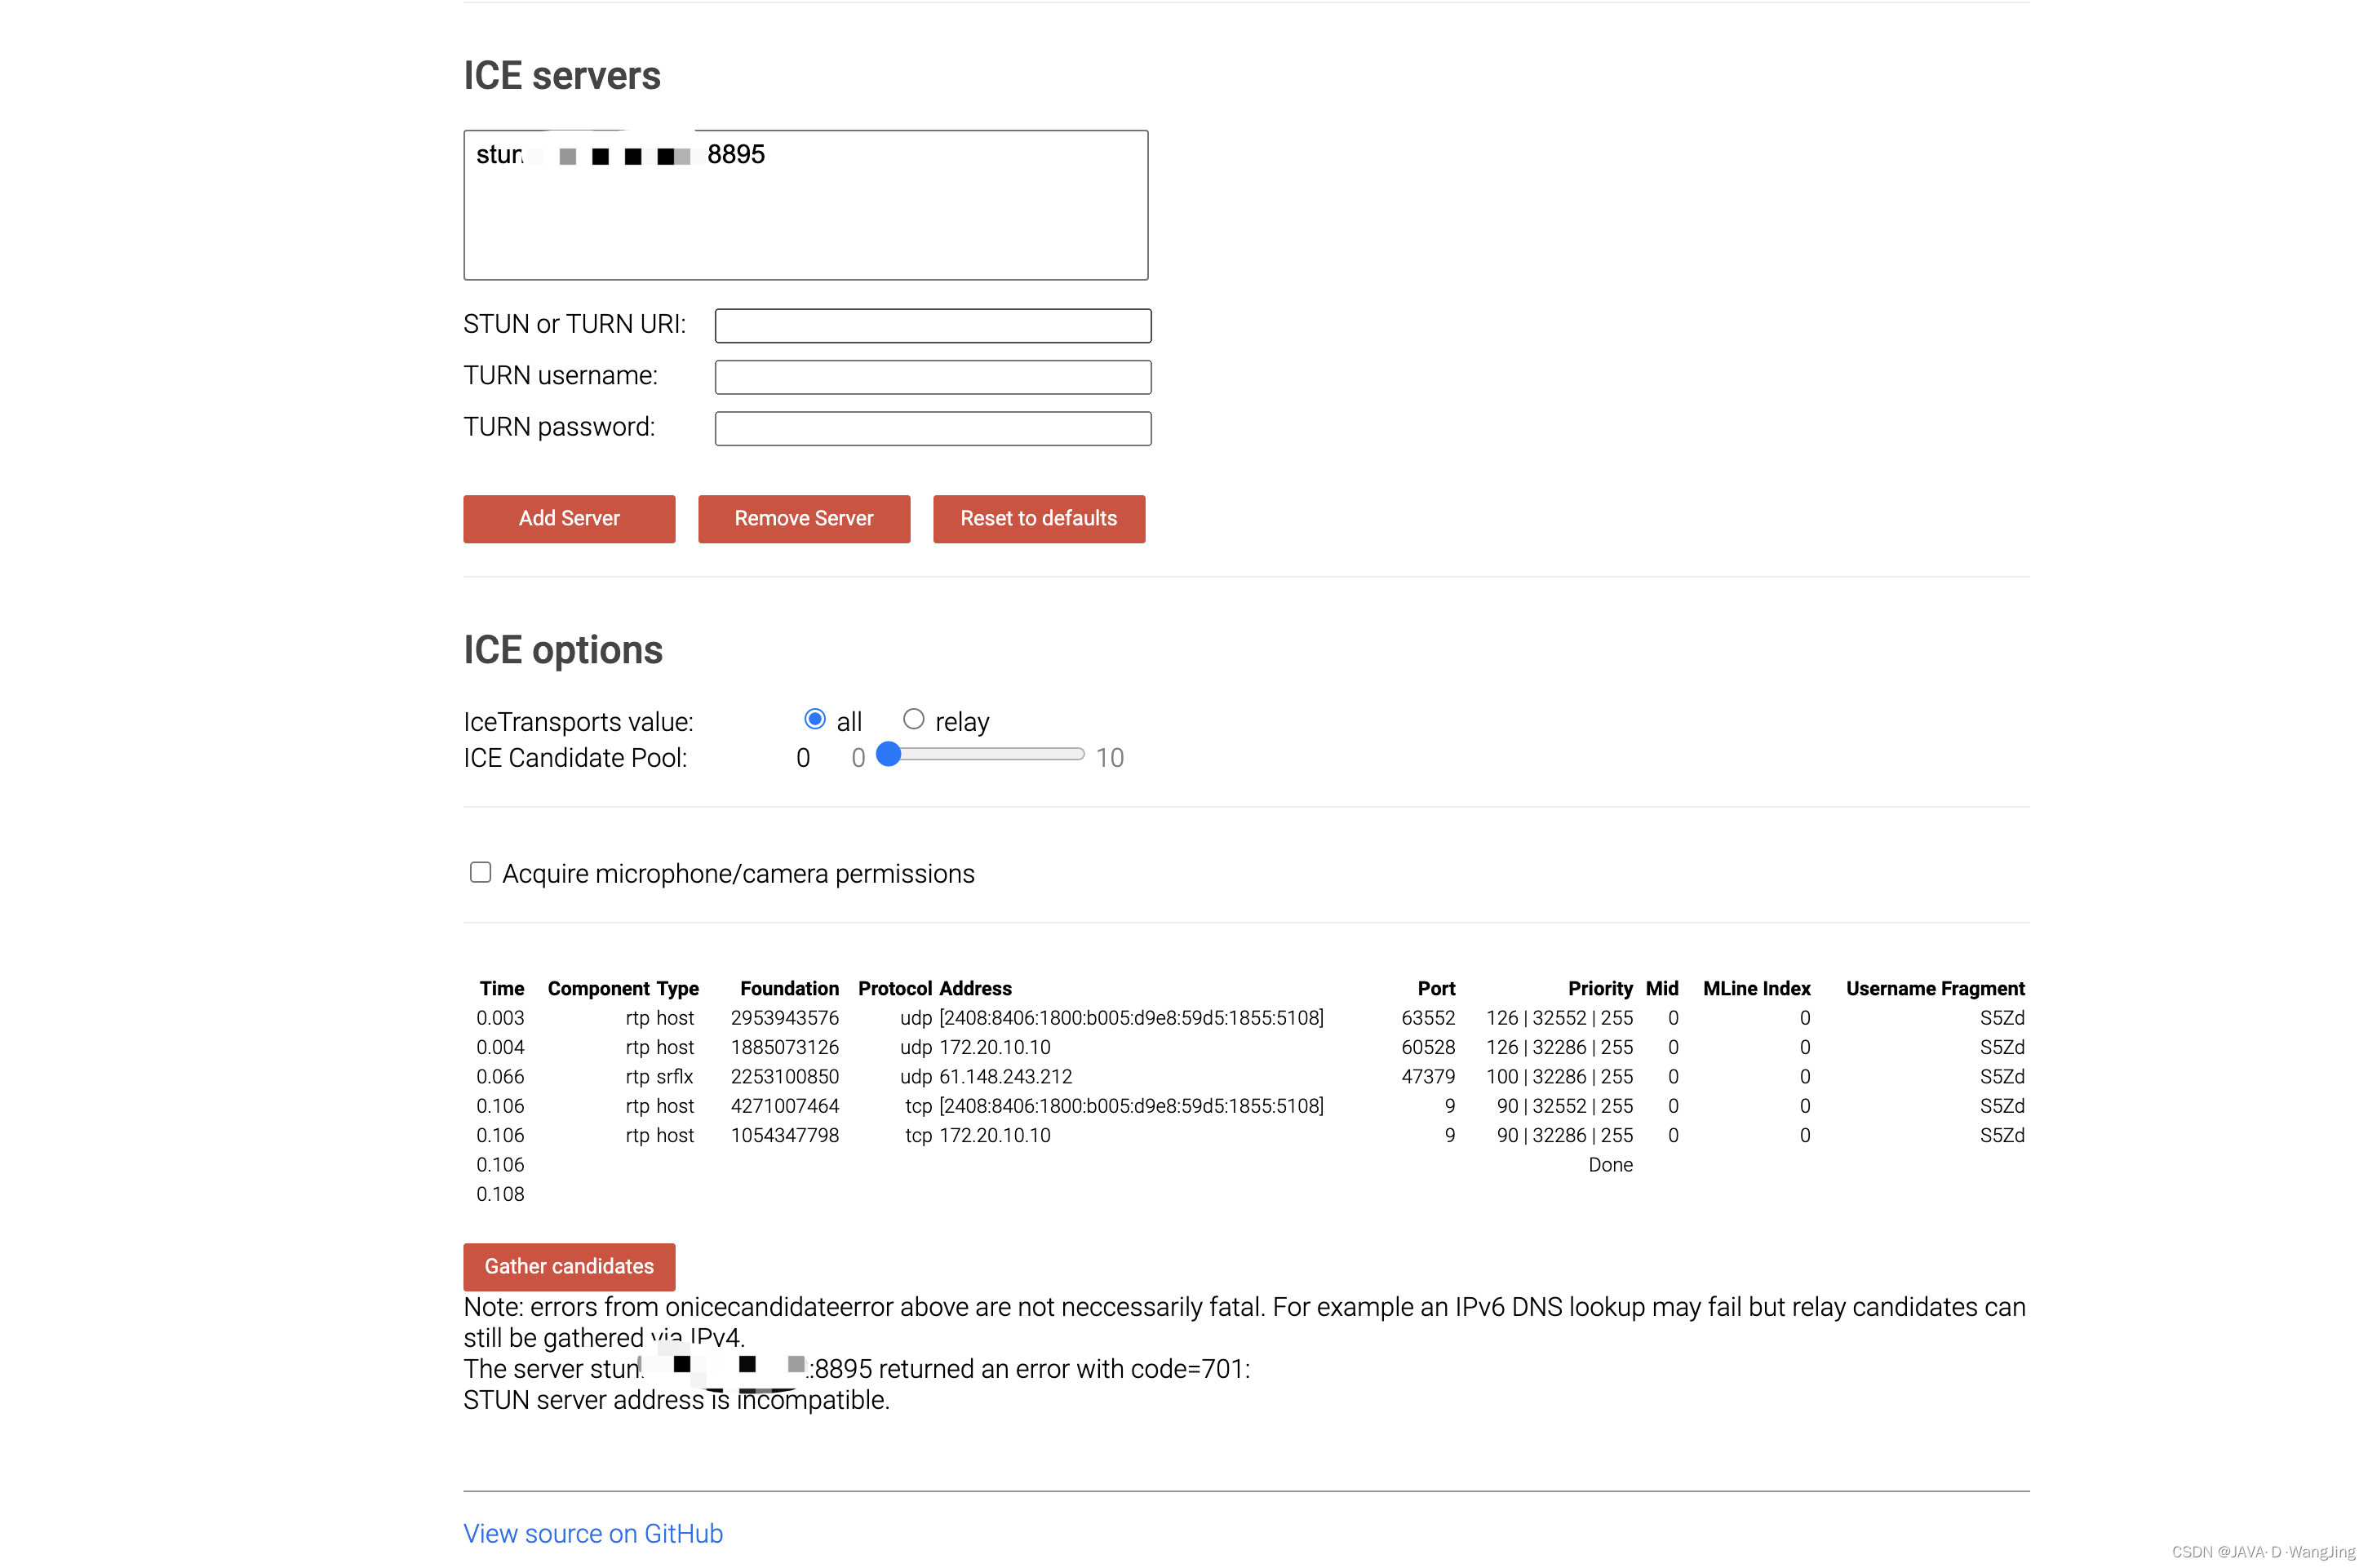Click the Username Fragment column header

[1934, 988]
